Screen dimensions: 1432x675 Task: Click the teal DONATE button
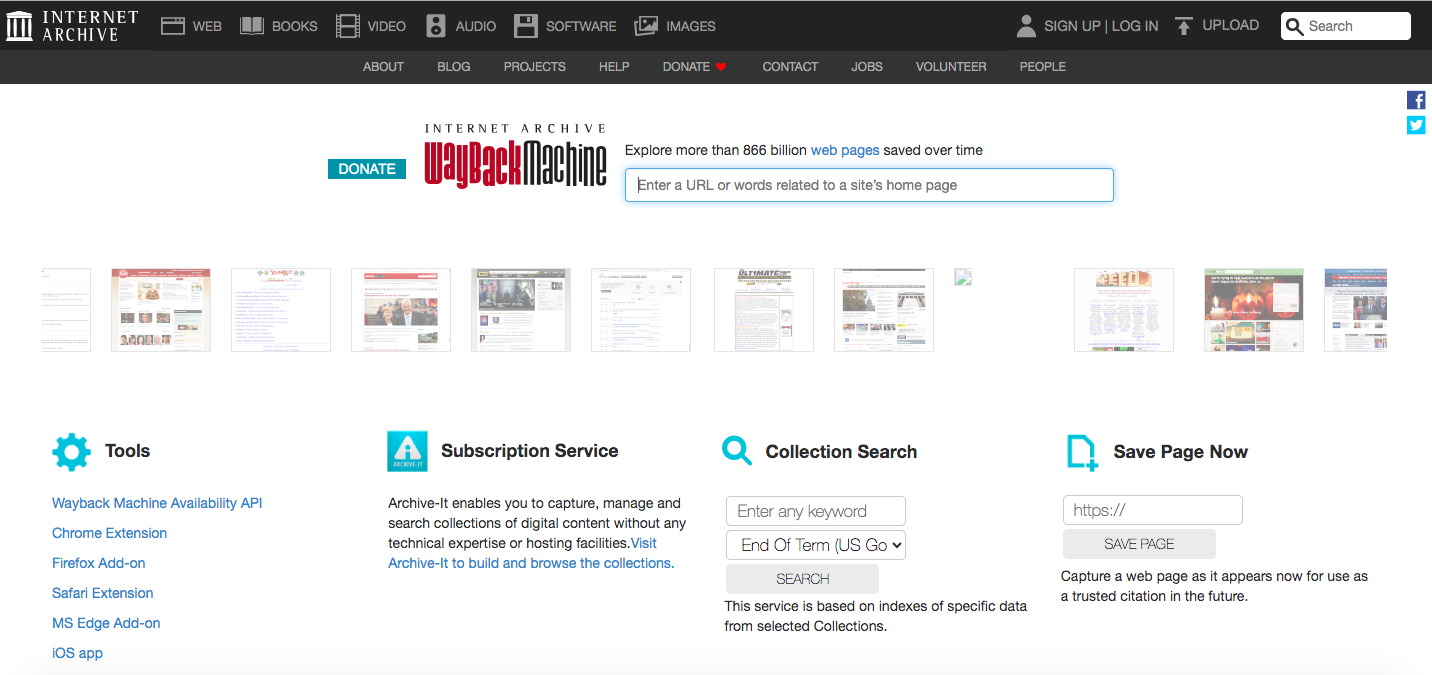point(367,169)
